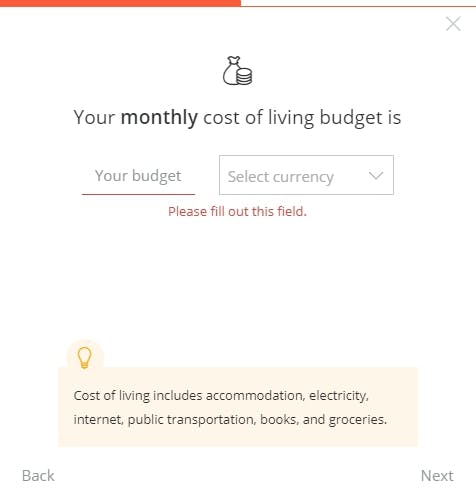The width and height of the screenshot is (476, 498).
Task: Click the coin stack in the header icon
Action: (x=245, y=76)
